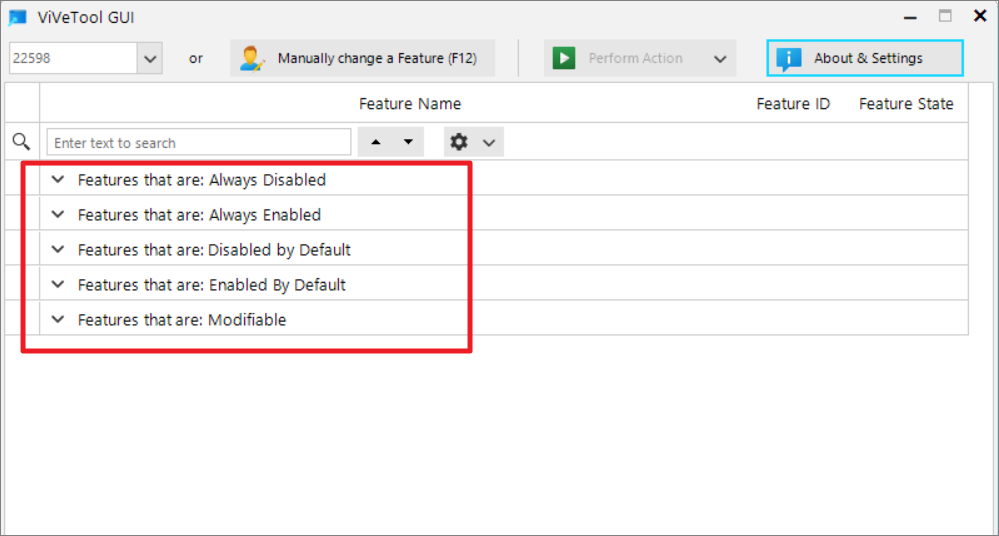Screen dimensions: 999x536
Task: Expand the Enabled By Default features group
Action: (58, 284)
